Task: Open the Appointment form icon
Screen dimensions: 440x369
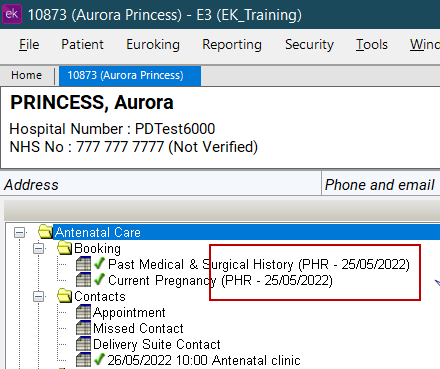Action: tap(83, 312)
